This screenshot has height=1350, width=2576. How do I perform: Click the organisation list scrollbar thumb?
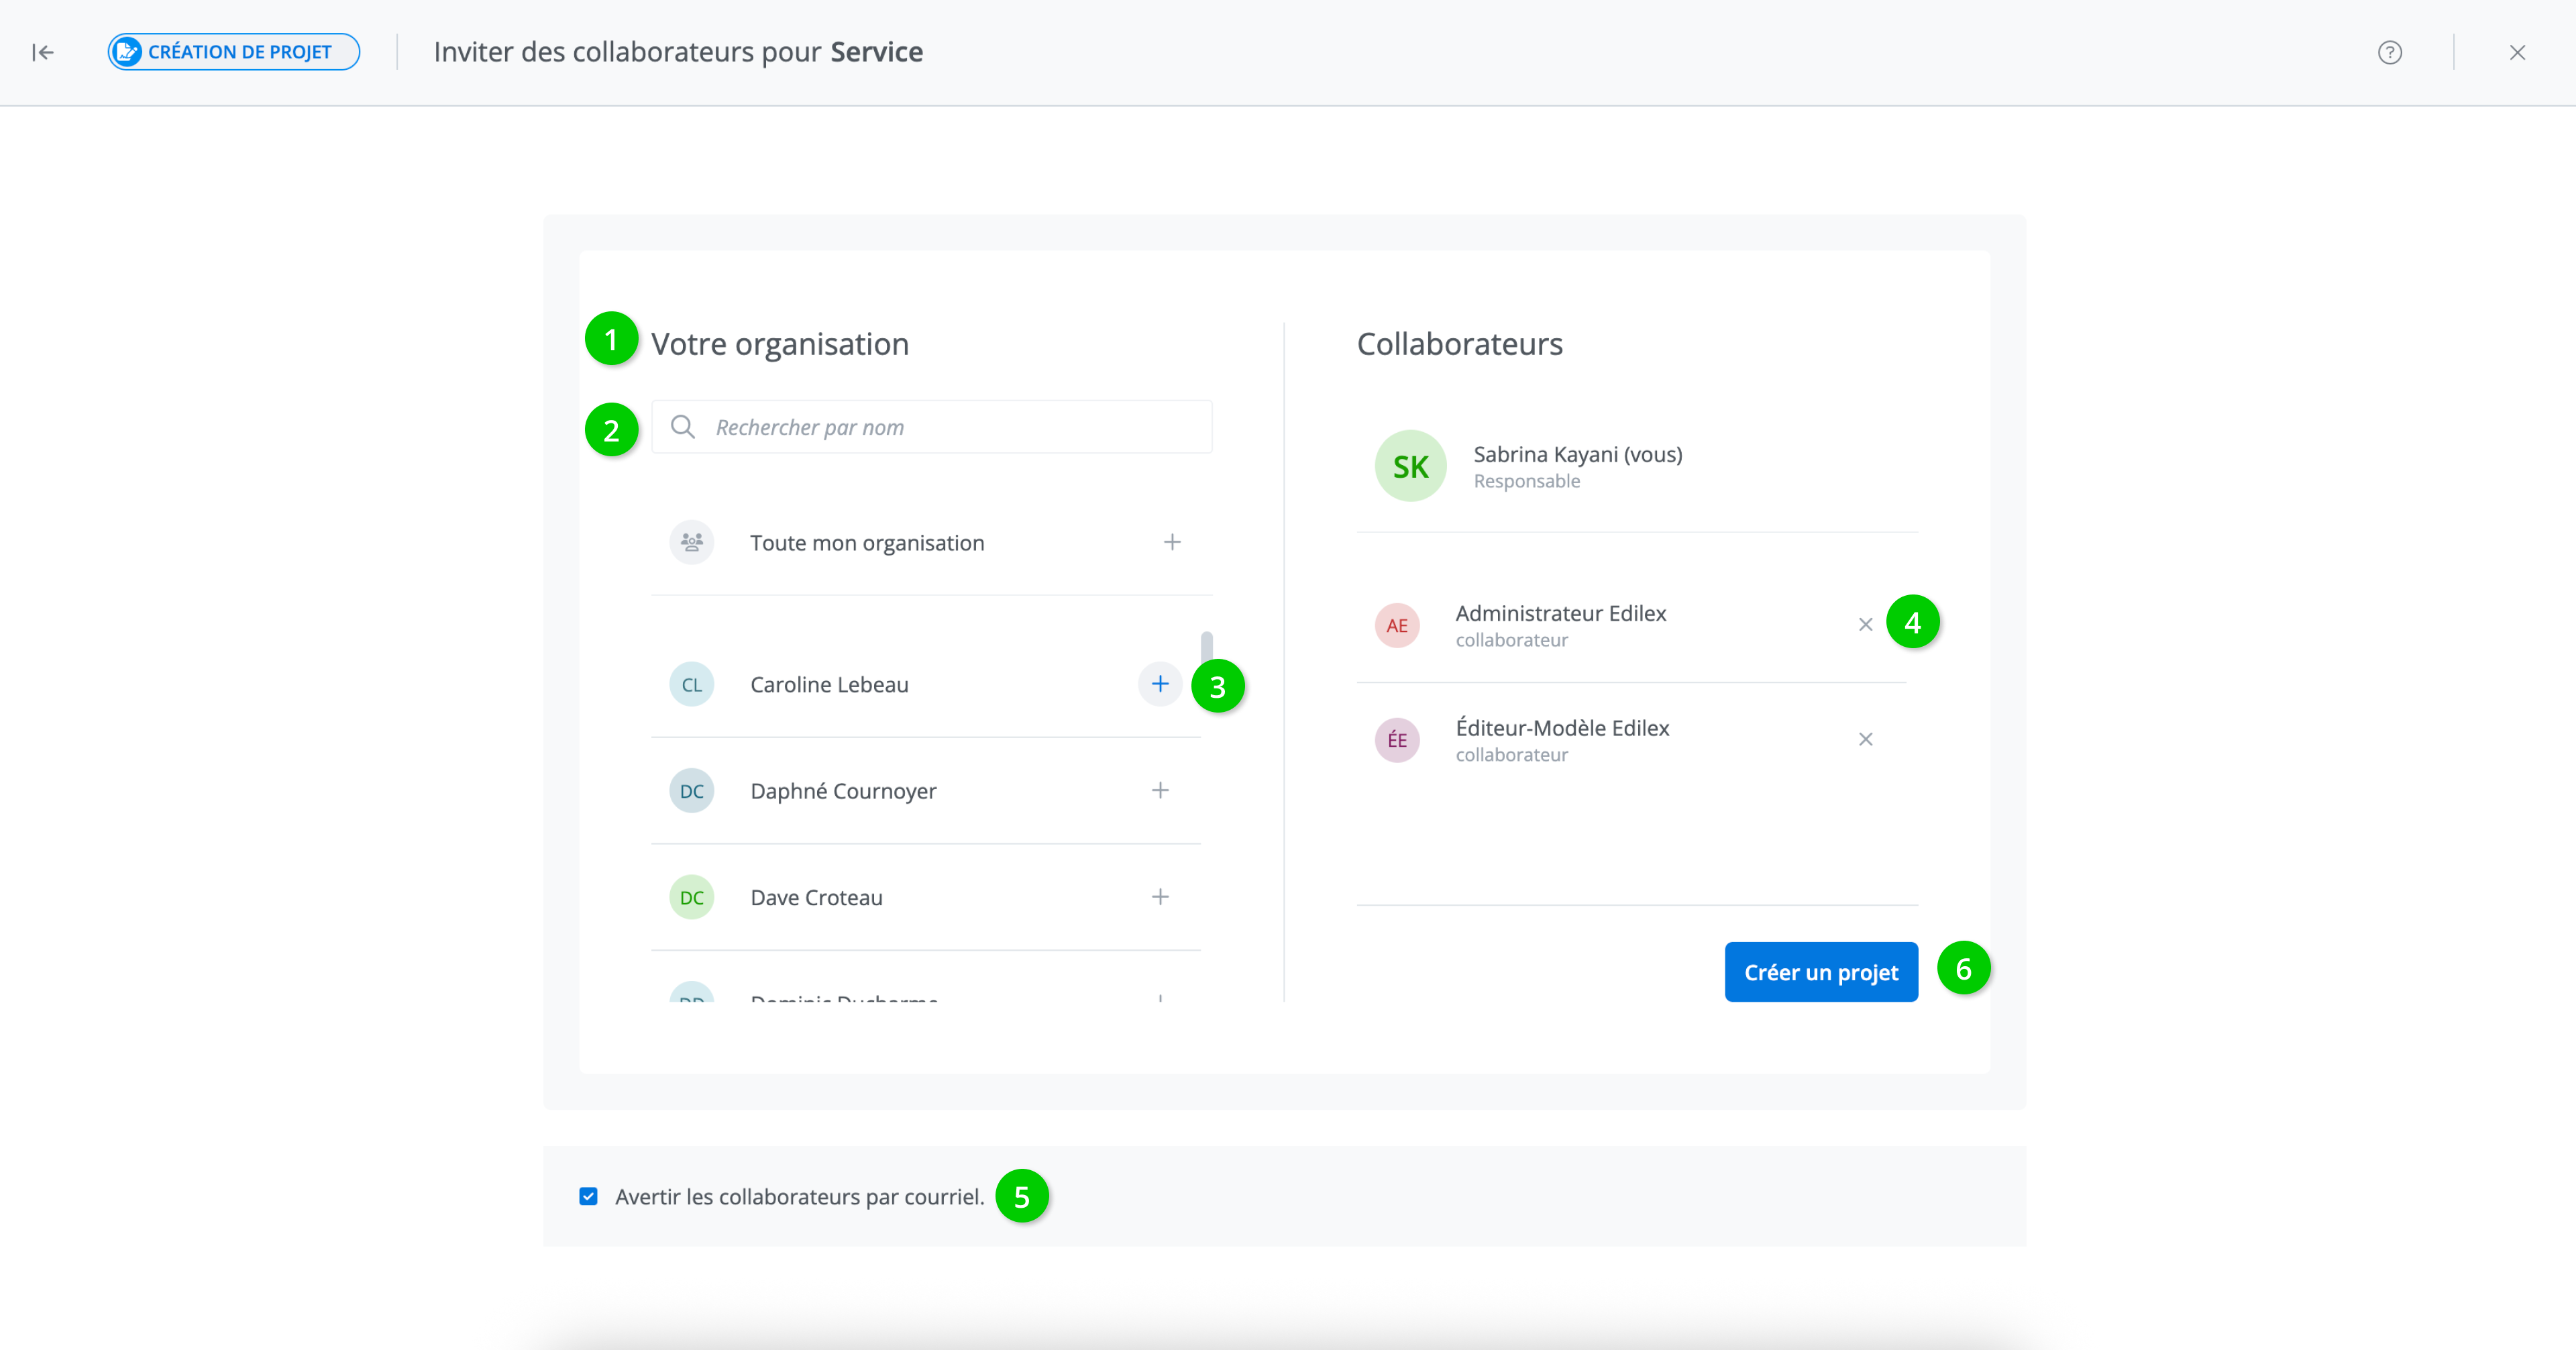pos(1207,645)
